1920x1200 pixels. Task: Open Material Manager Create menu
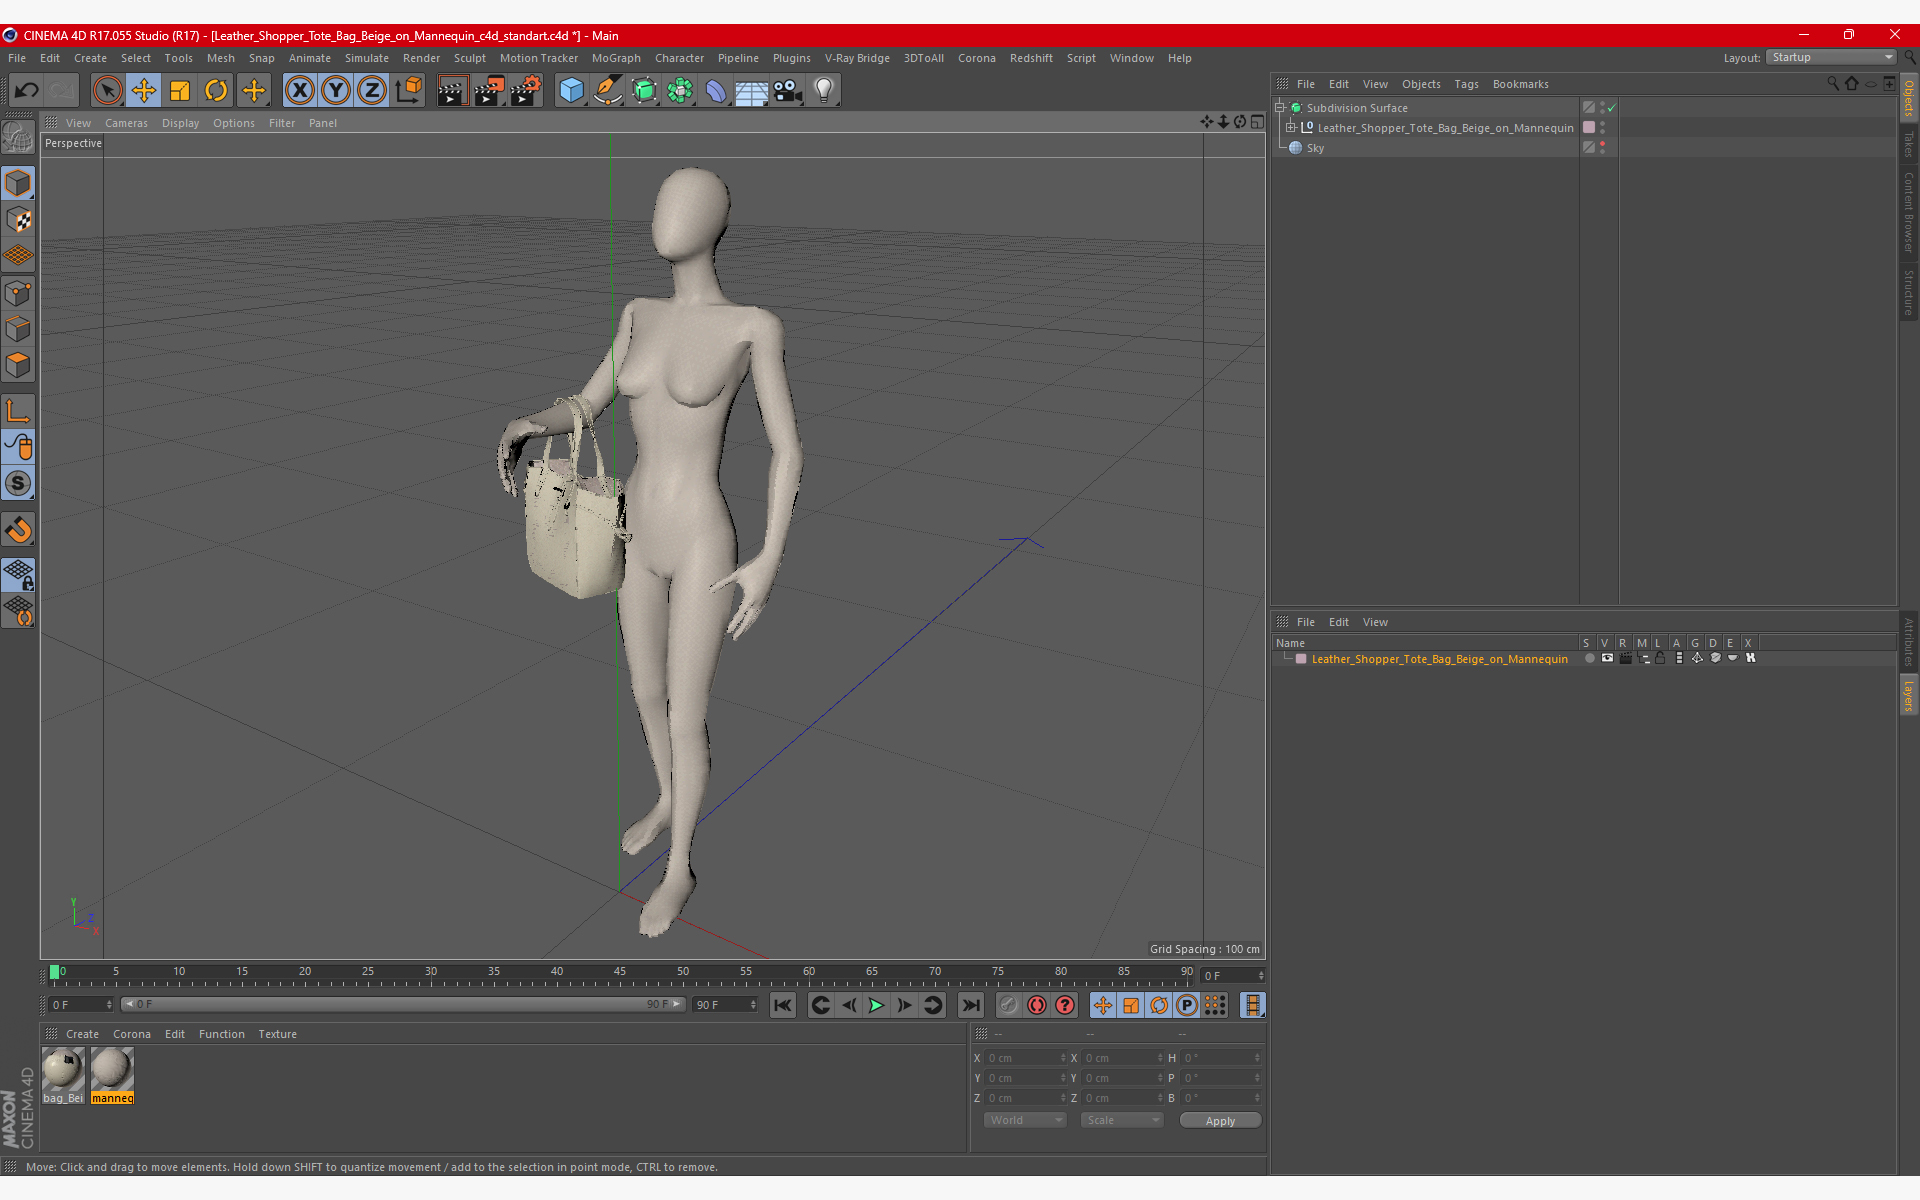coord(82,1034)
